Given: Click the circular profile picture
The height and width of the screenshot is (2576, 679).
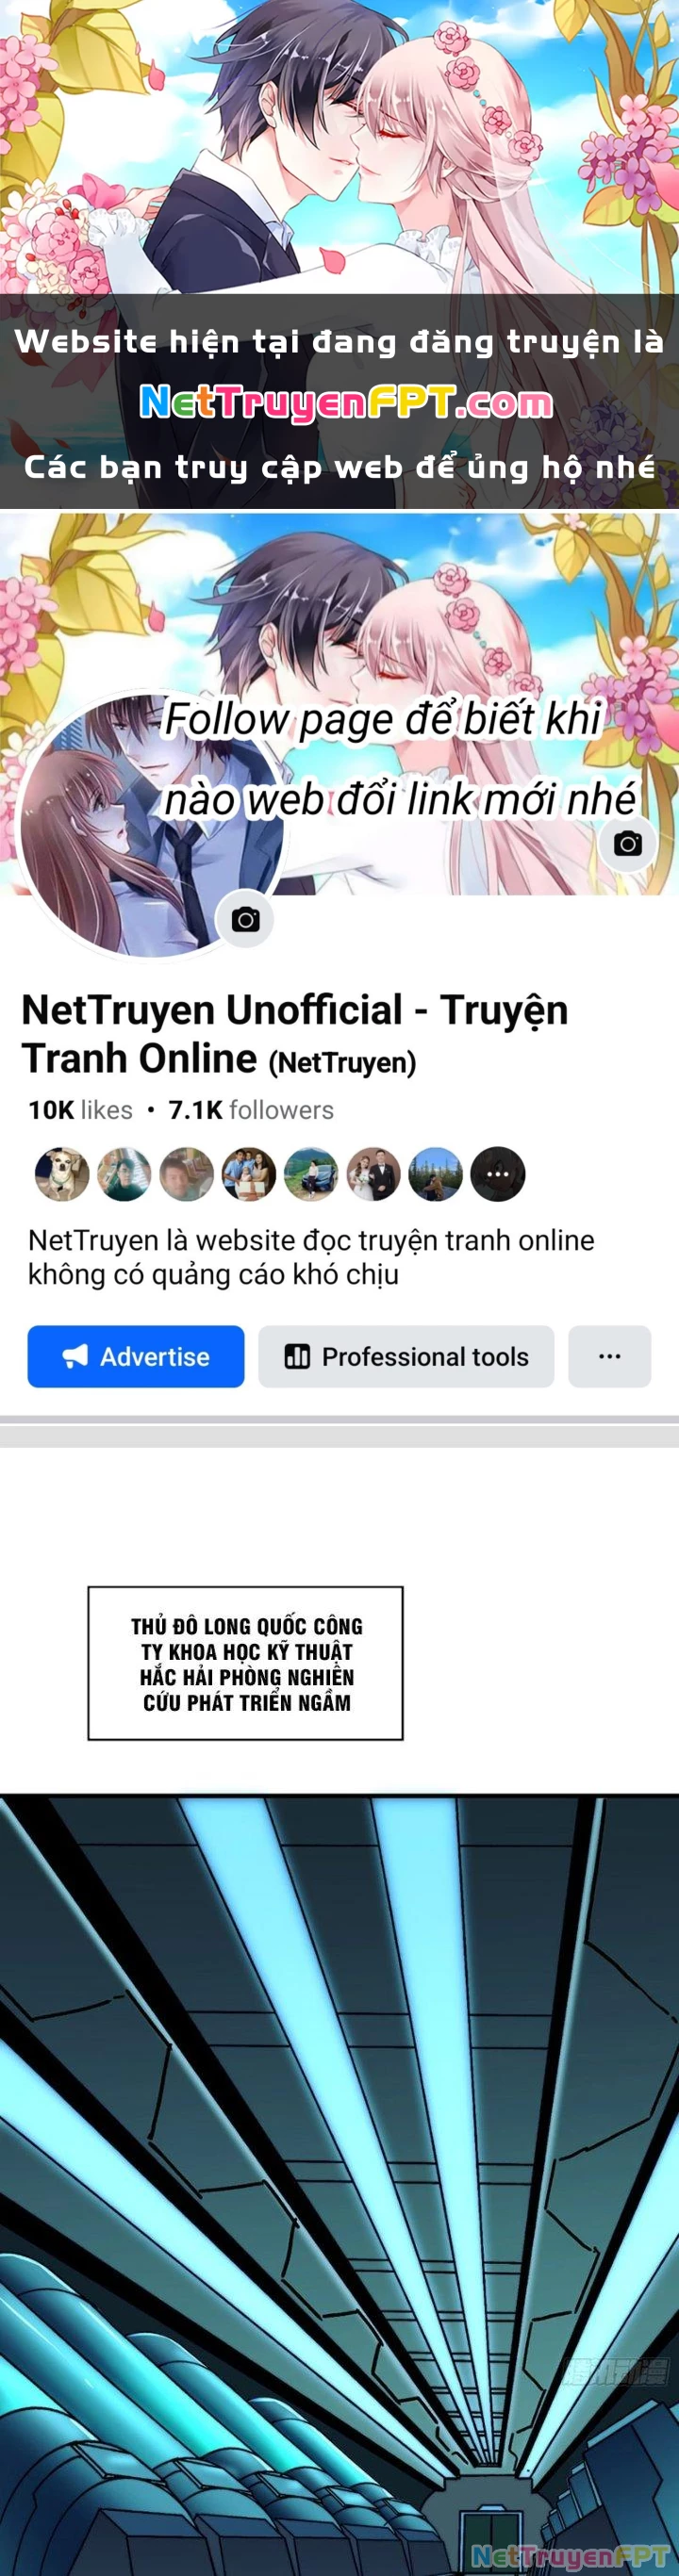Looking at the screenshot, I should point(150,826).
